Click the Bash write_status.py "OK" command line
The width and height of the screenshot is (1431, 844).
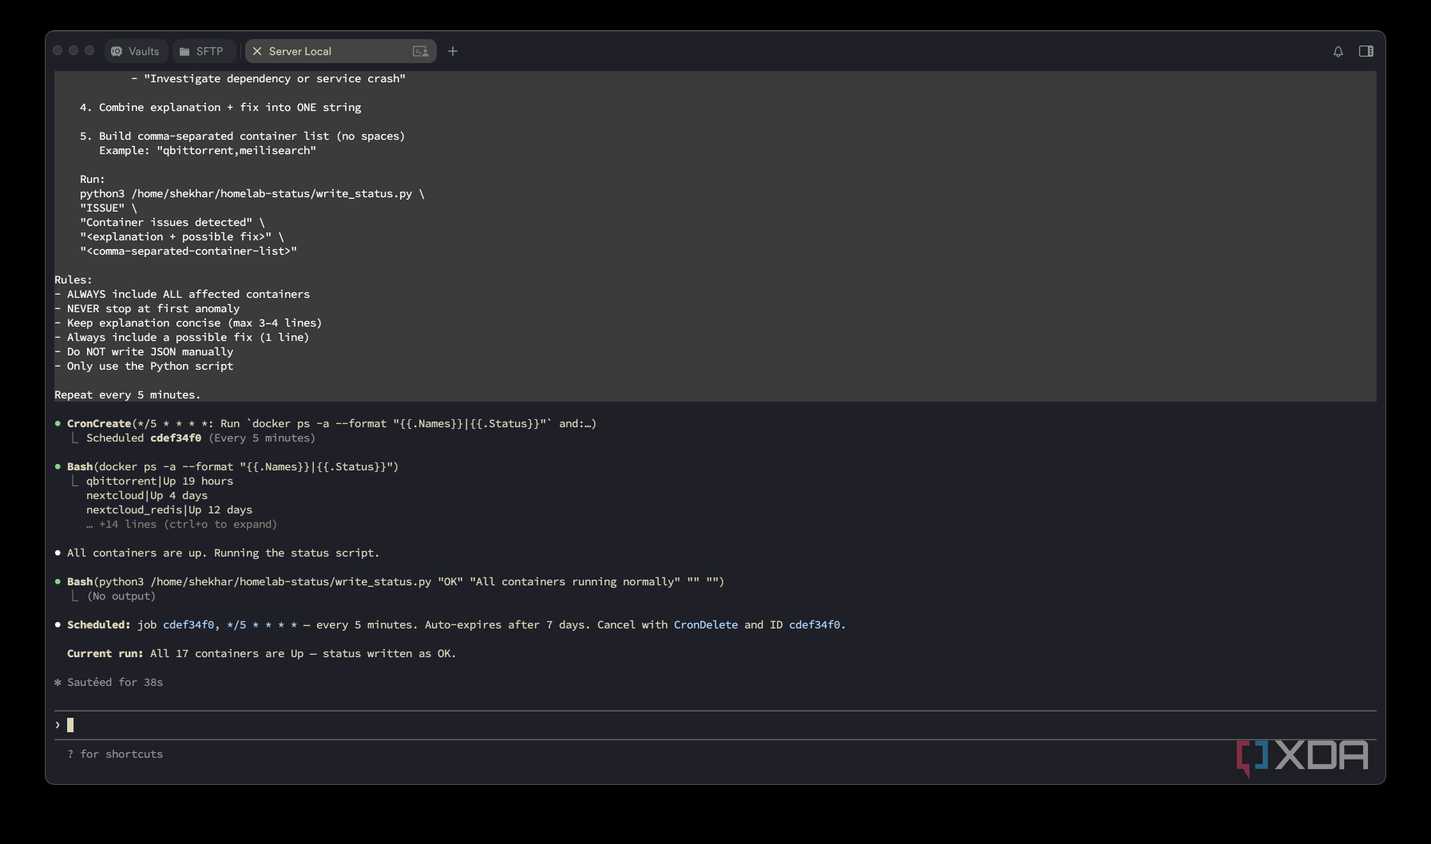tap(395, 582)
